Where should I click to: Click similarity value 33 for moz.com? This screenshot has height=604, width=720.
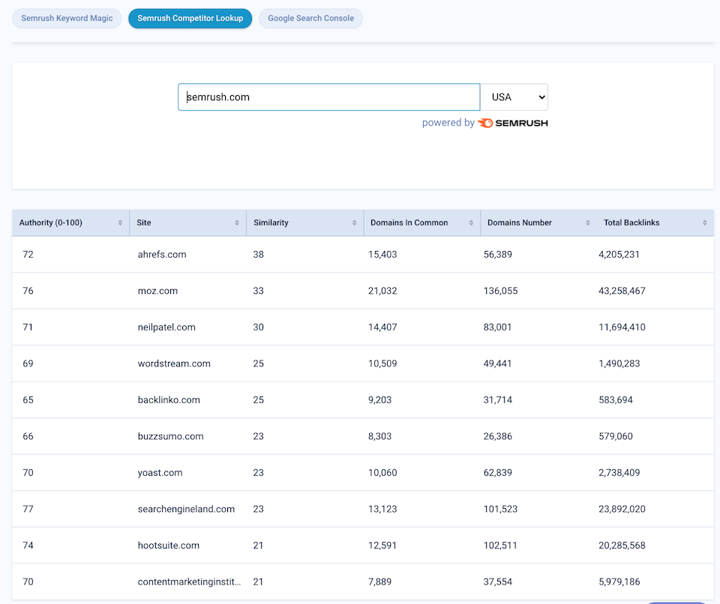259,291
